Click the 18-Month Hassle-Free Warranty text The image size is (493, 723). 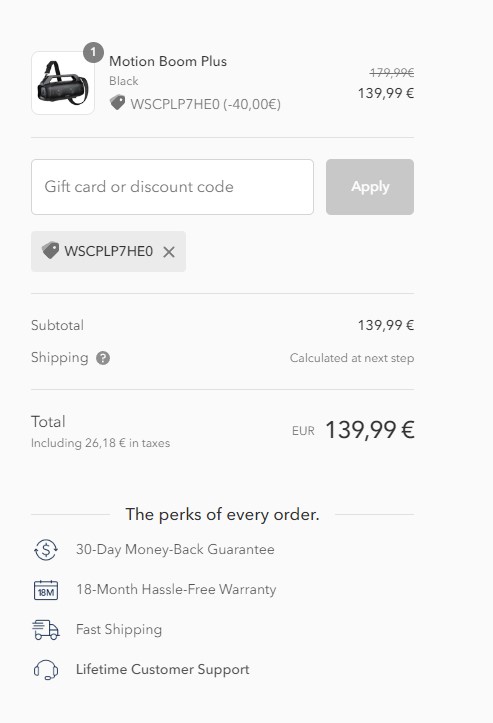click(x=176, y=589)
